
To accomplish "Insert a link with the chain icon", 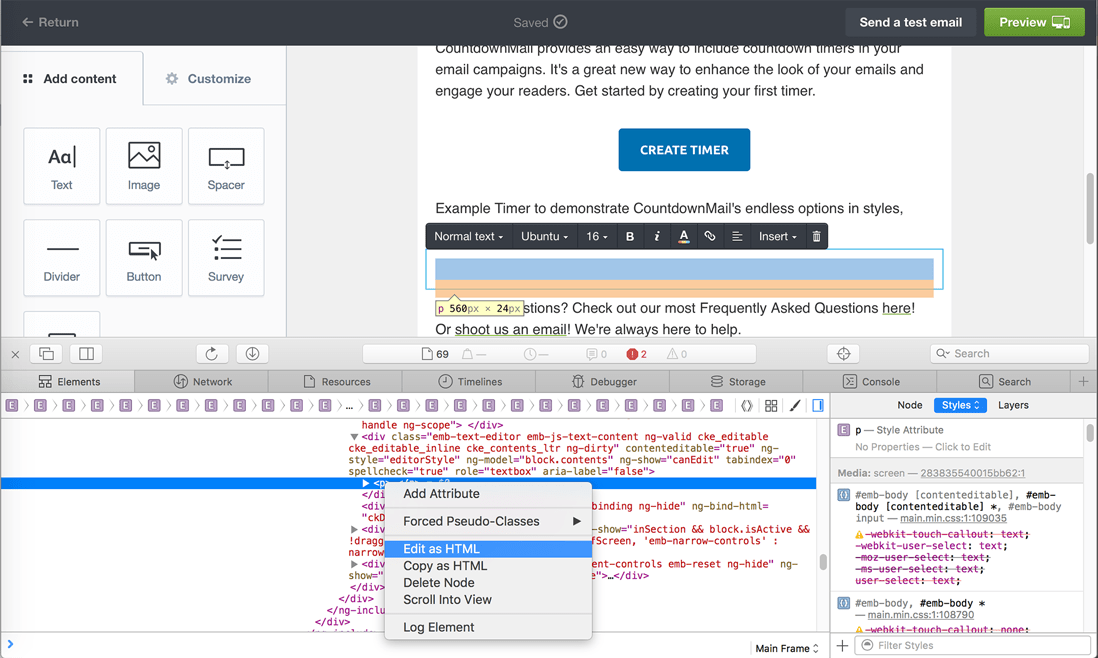I will pos(709,237).
